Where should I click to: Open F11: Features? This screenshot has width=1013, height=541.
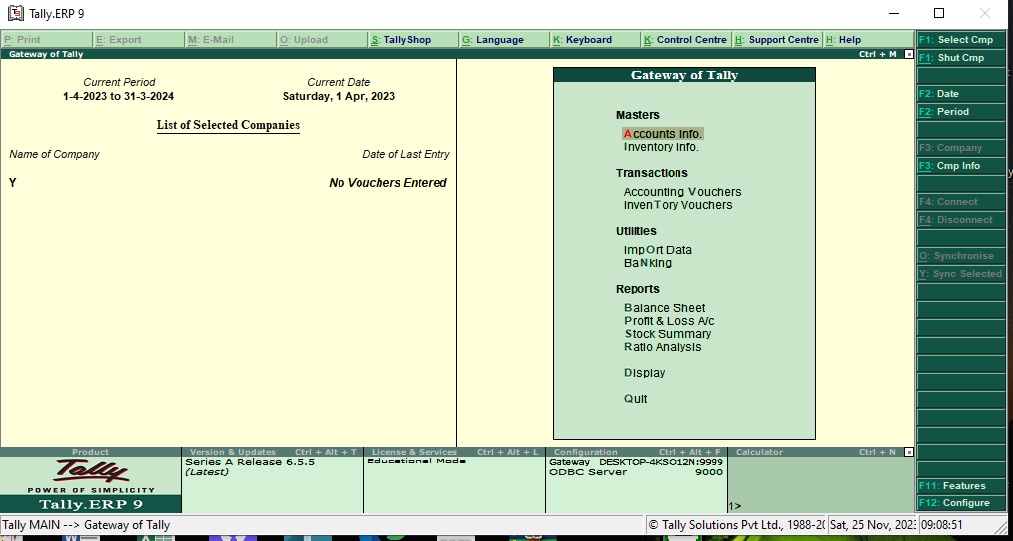pyautogui.click(x=961, y=486)
